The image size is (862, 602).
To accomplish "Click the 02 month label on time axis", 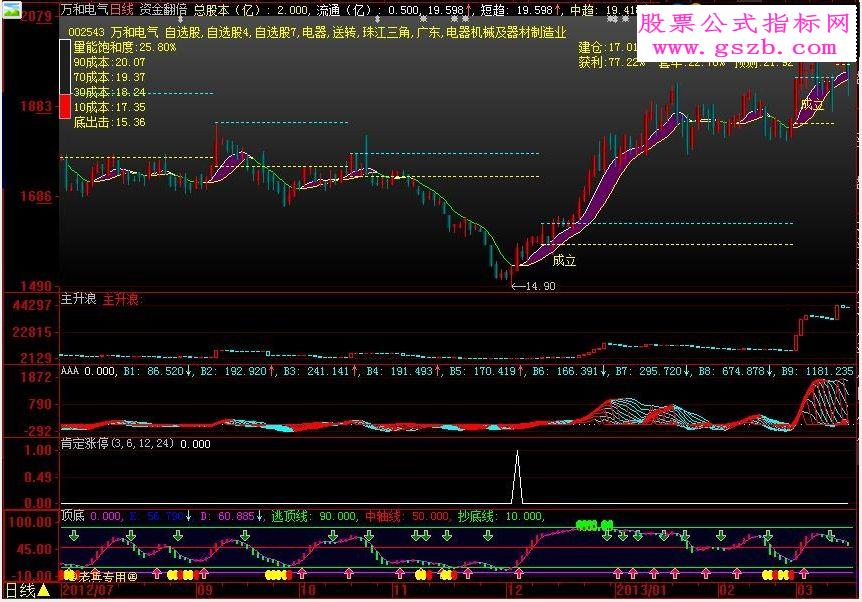I will click(x=726, y=590).
